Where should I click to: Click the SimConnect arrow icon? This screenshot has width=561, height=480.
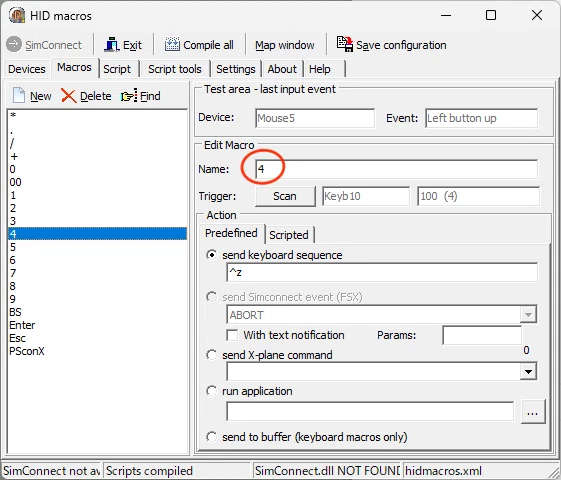click(14, 44)
